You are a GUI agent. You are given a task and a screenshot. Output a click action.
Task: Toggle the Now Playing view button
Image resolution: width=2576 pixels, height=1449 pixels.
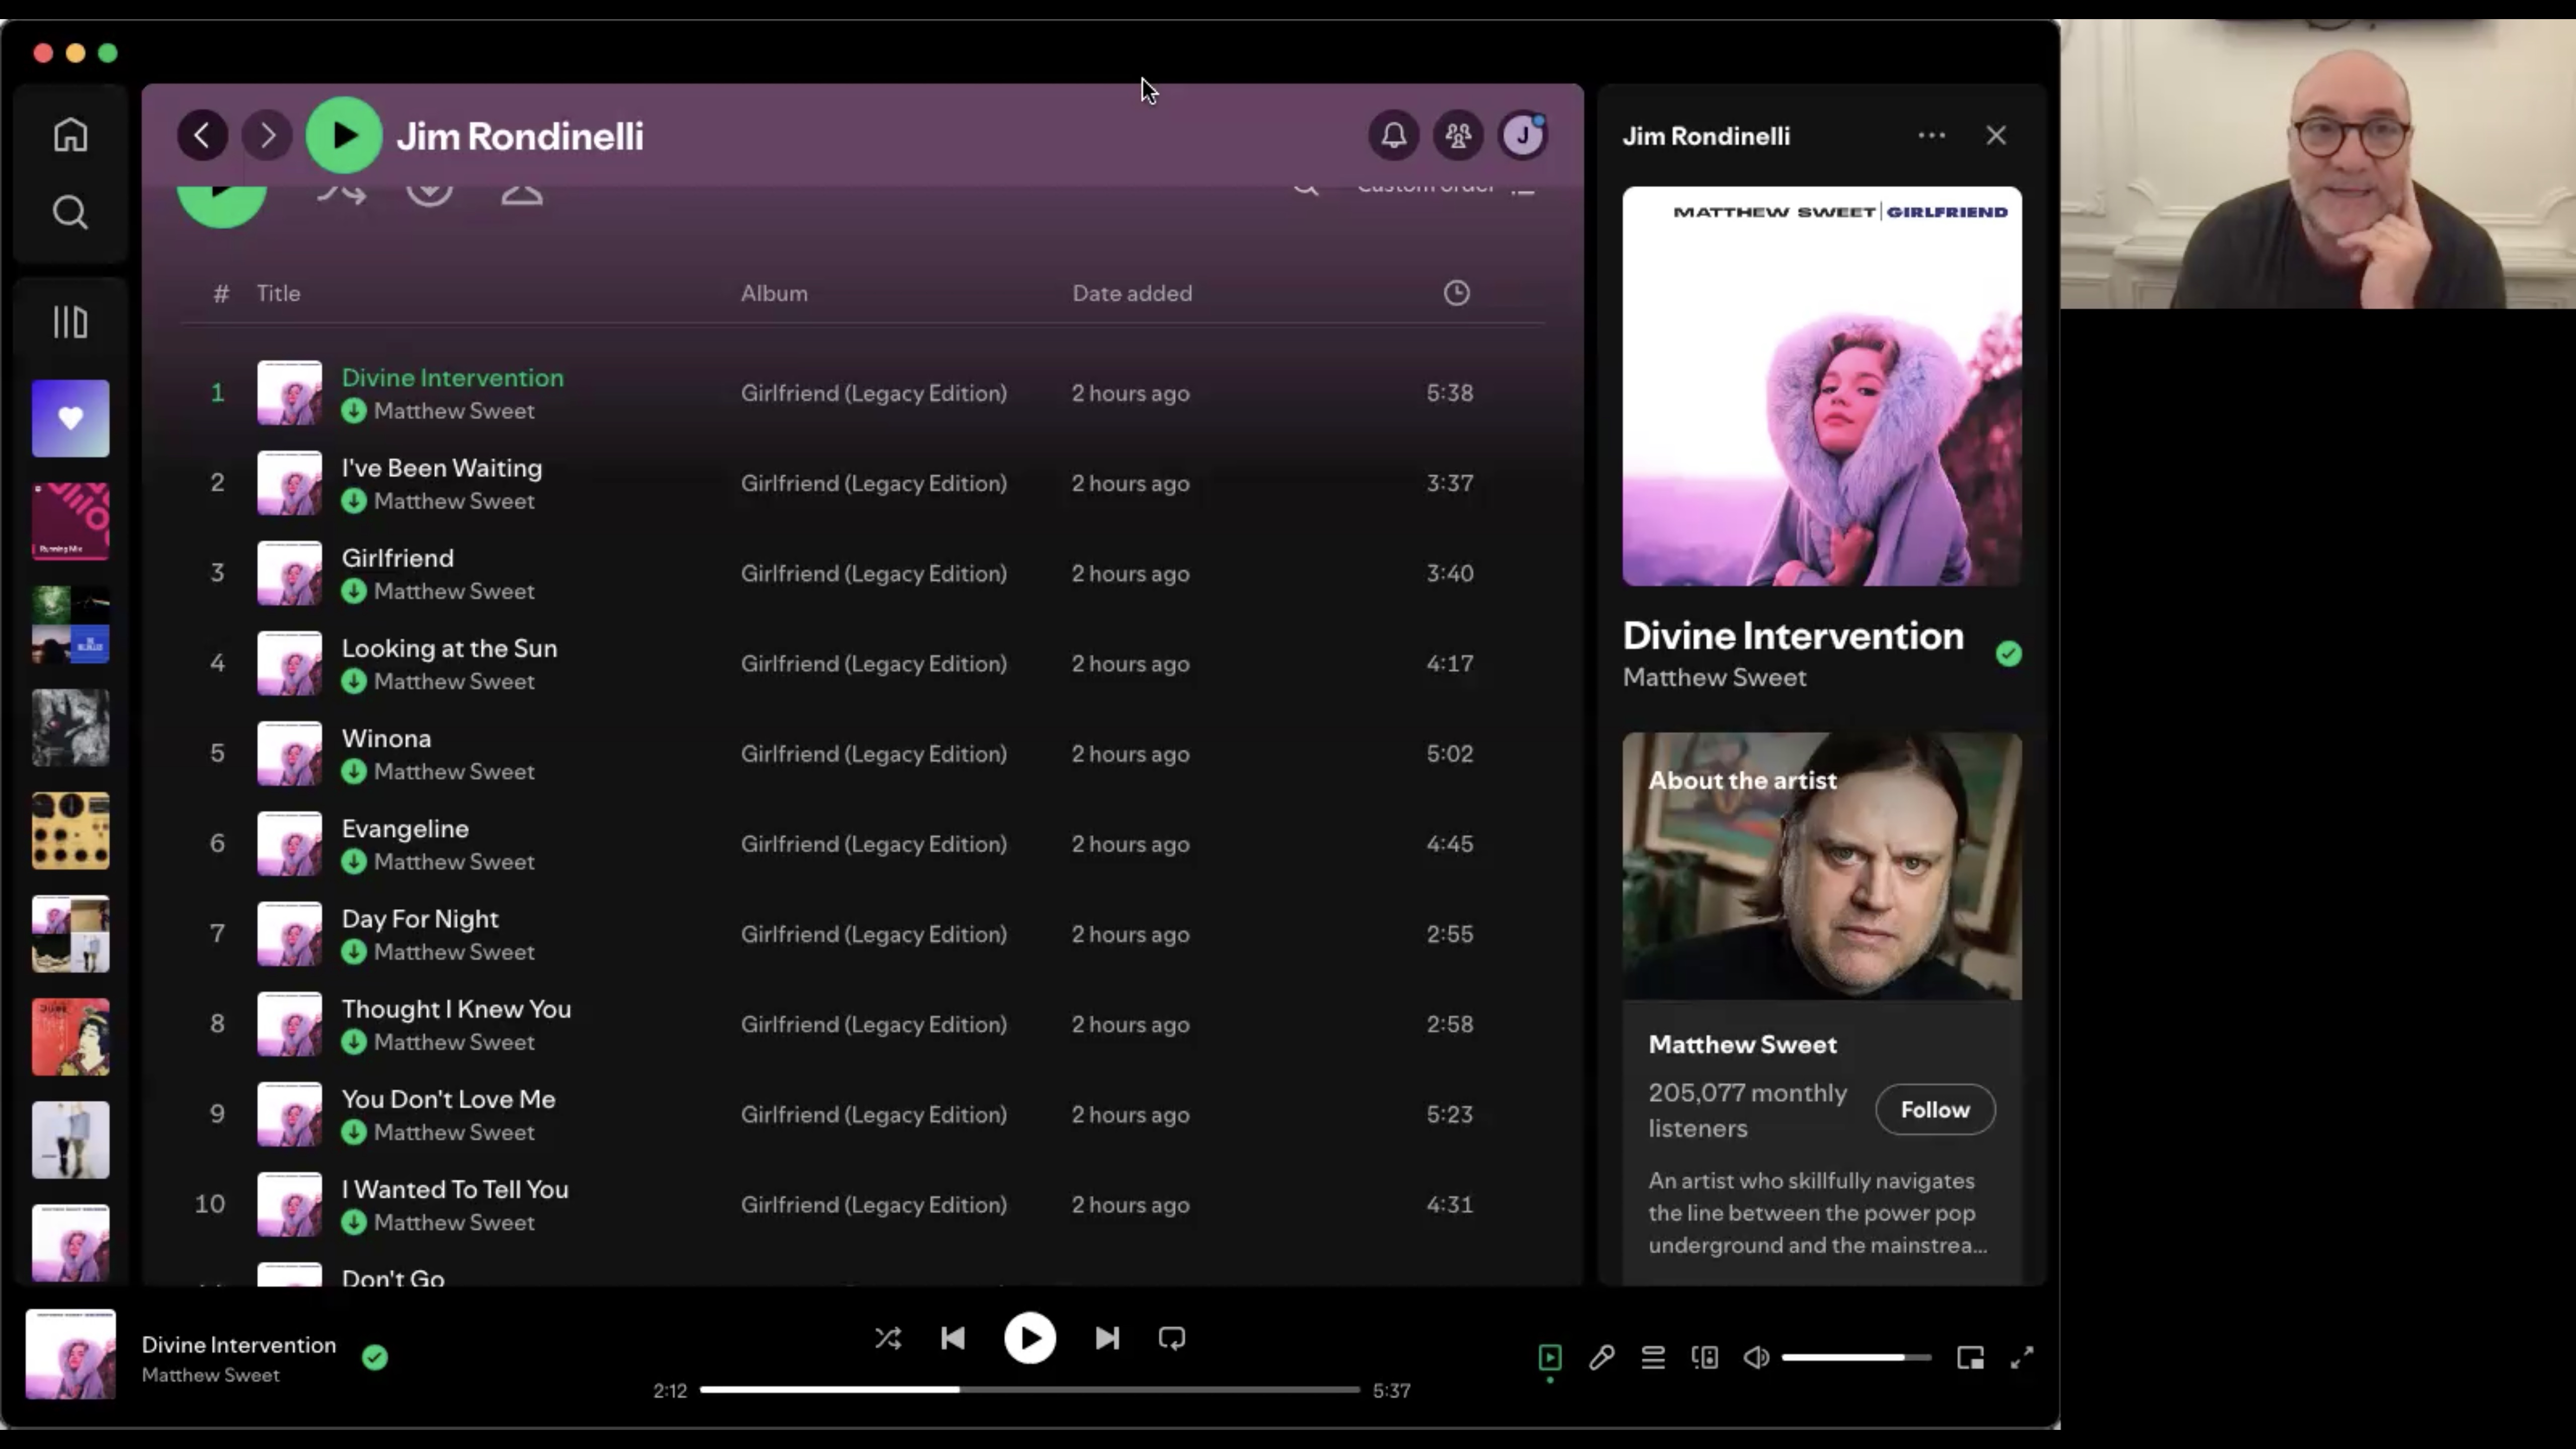click(1549, 1357)
